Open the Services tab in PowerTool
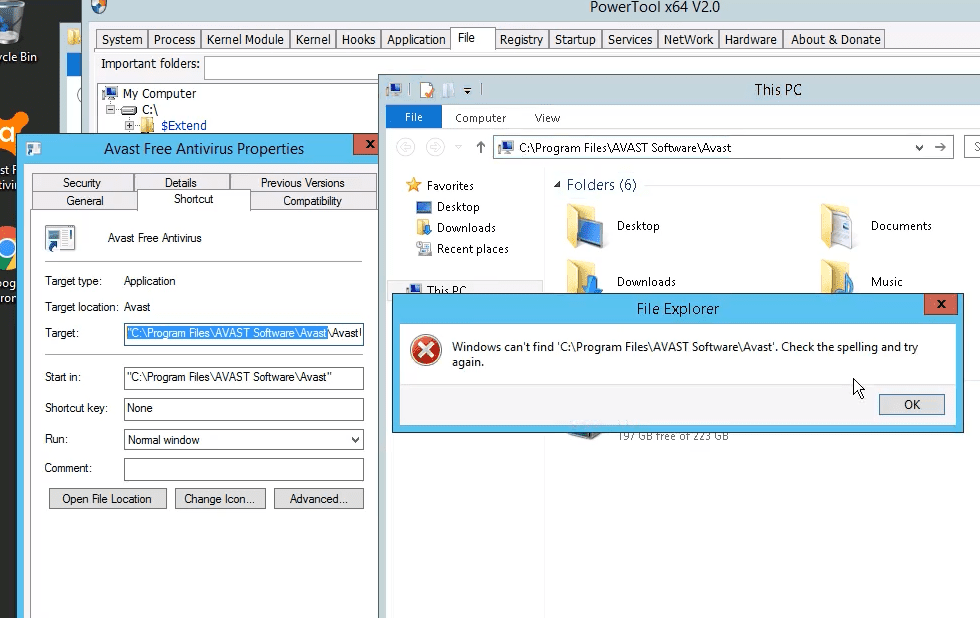980x618 pixels. (630, 39)
